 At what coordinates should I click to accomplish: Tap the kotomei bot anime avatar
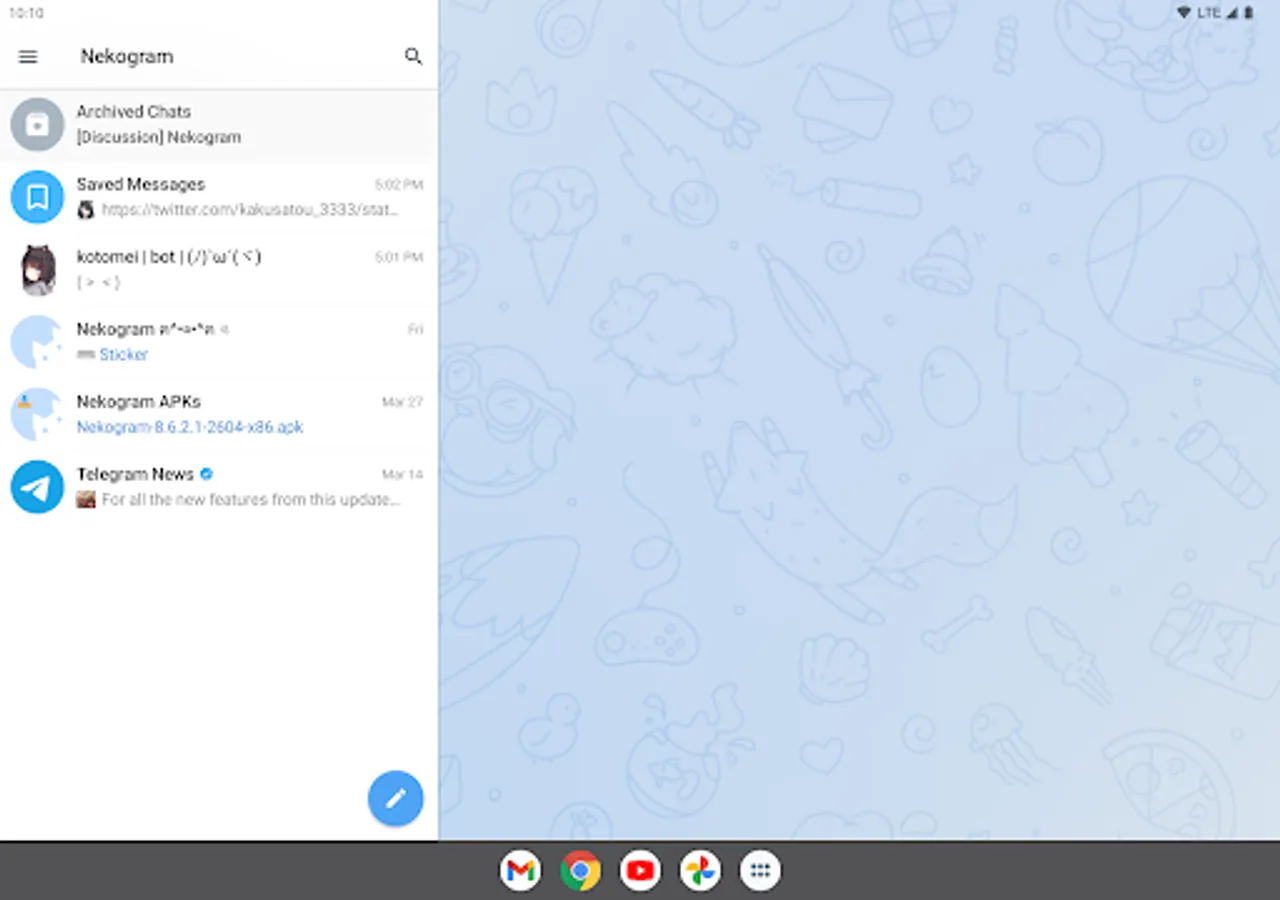[x=38, y=270]
